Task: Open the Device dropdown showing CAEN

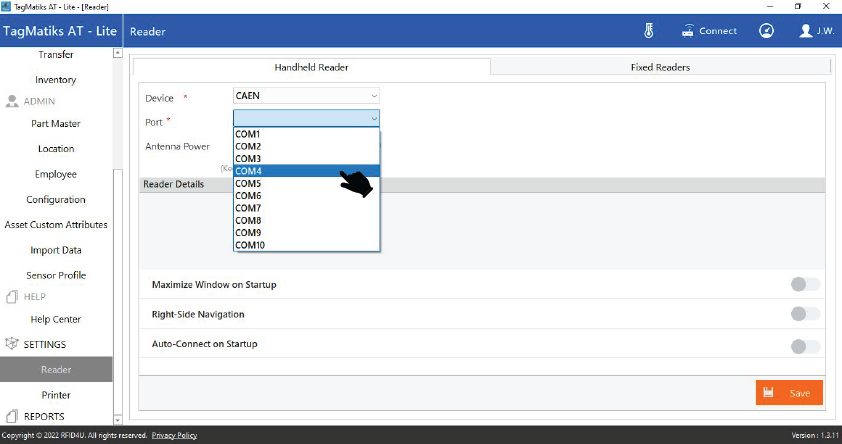Action: pyautogui.click(x=306, y=96)
